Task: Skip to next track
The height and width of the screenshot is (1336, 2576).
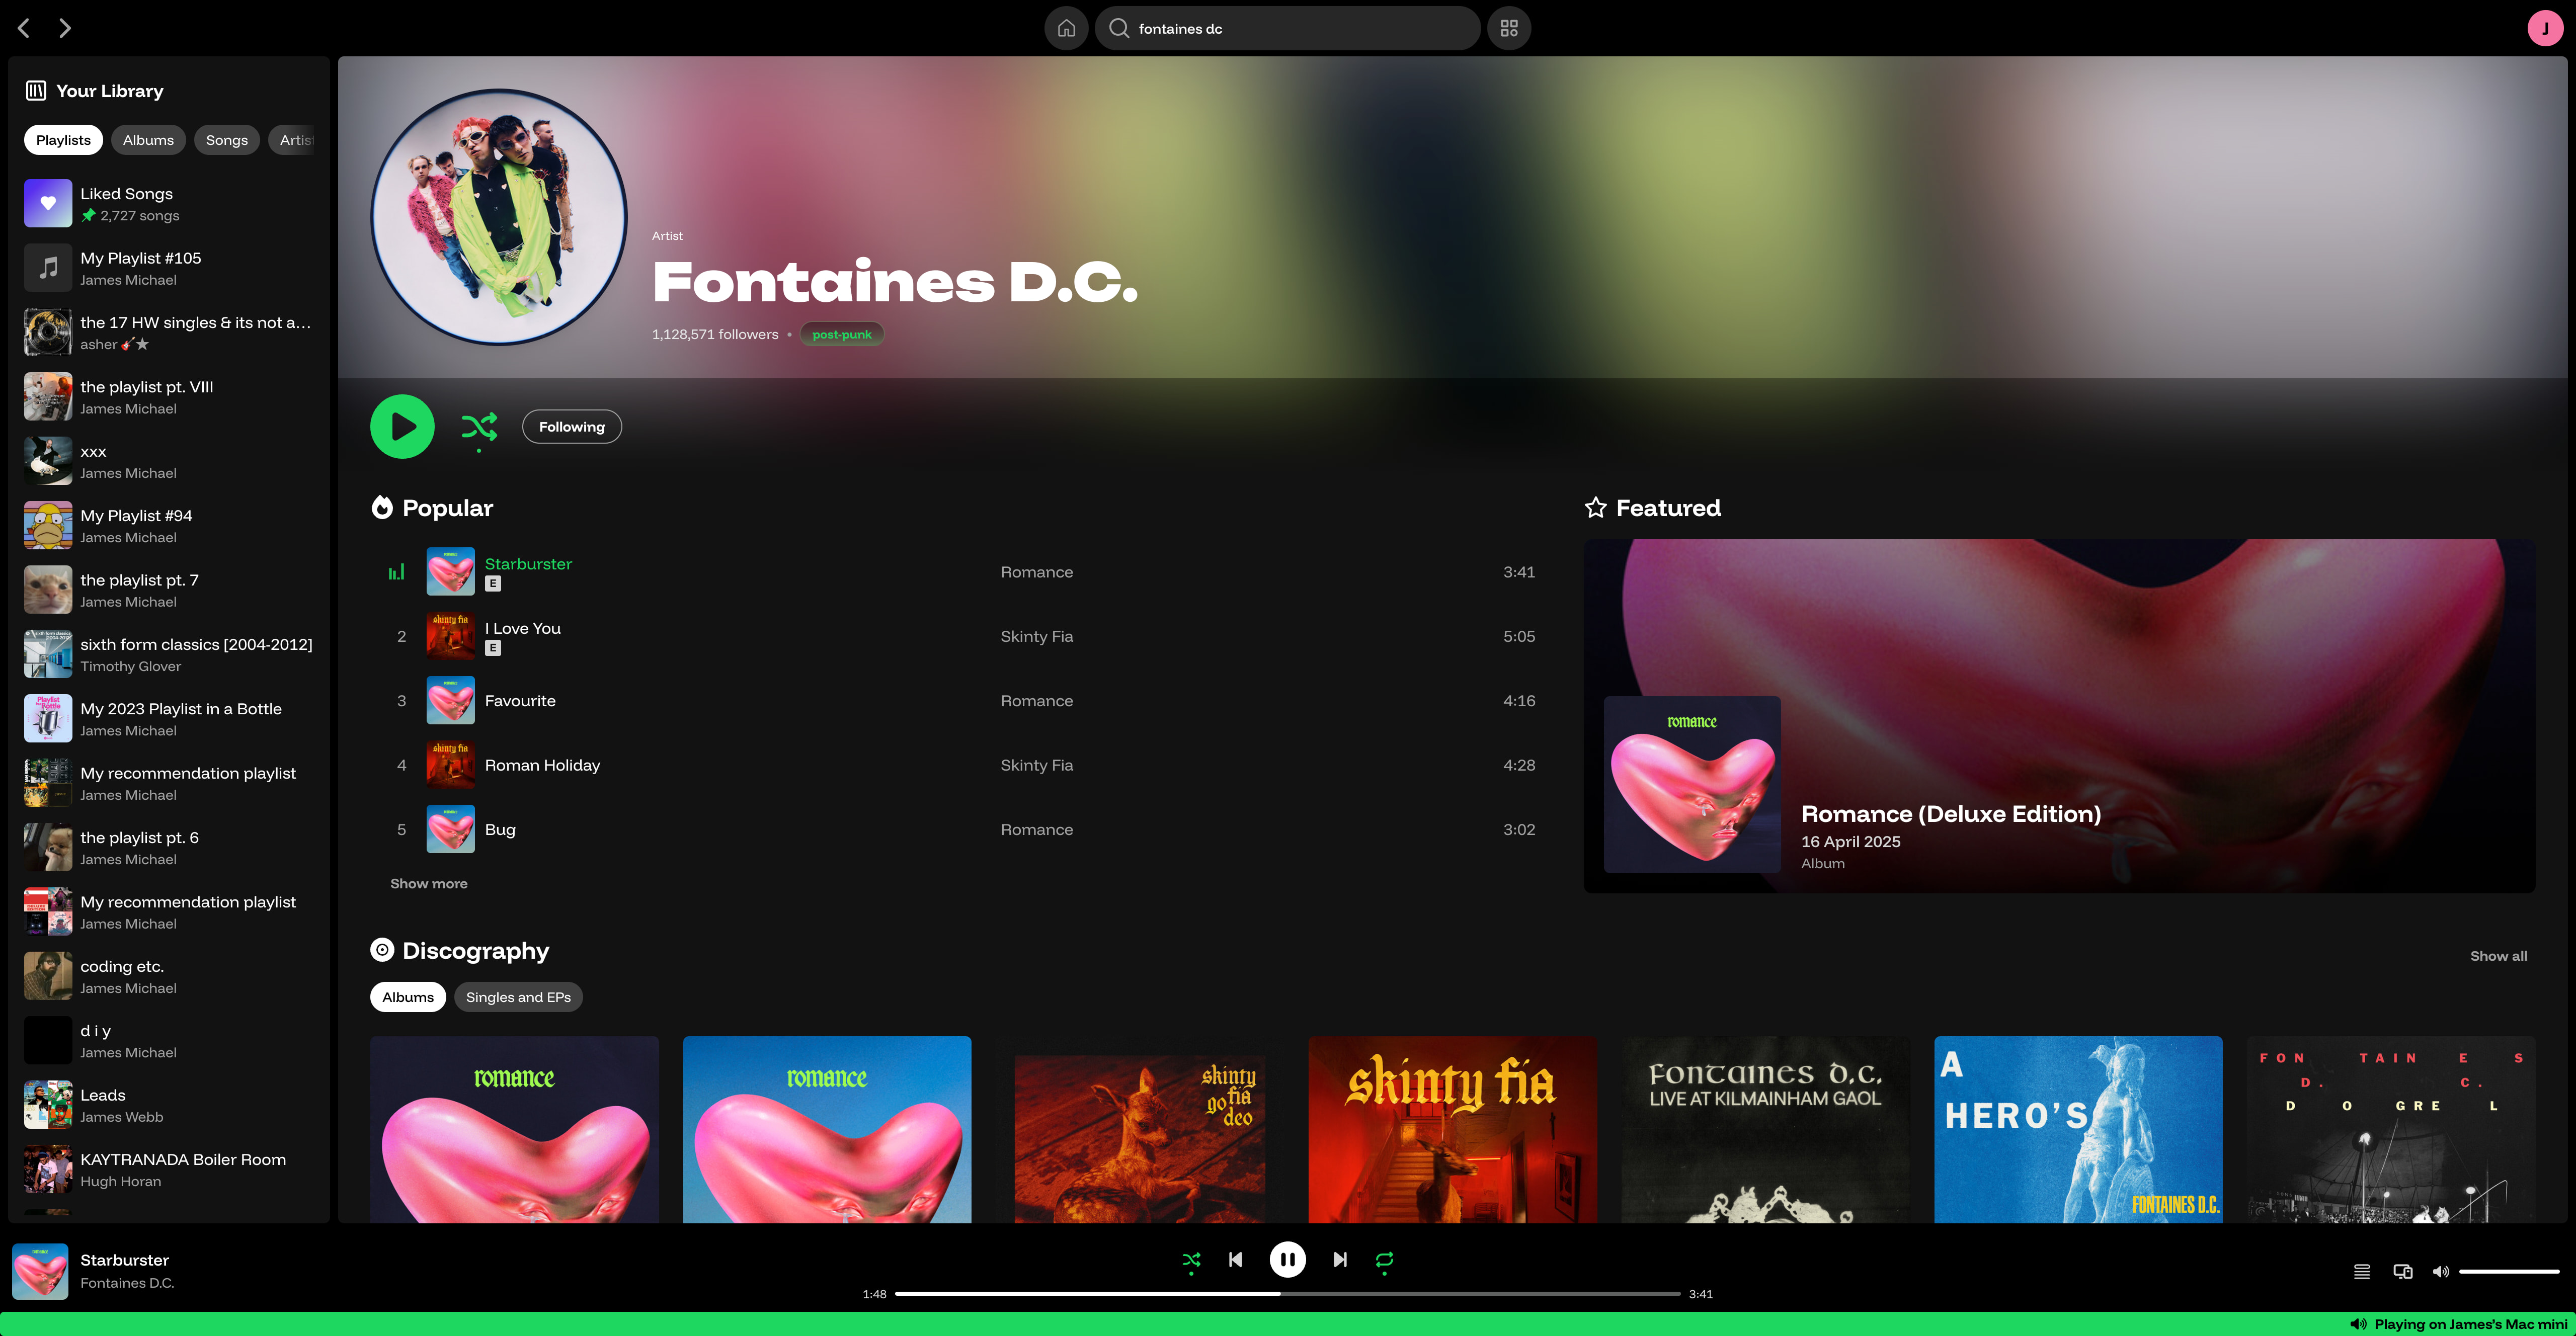Action: [1340, 1260]
